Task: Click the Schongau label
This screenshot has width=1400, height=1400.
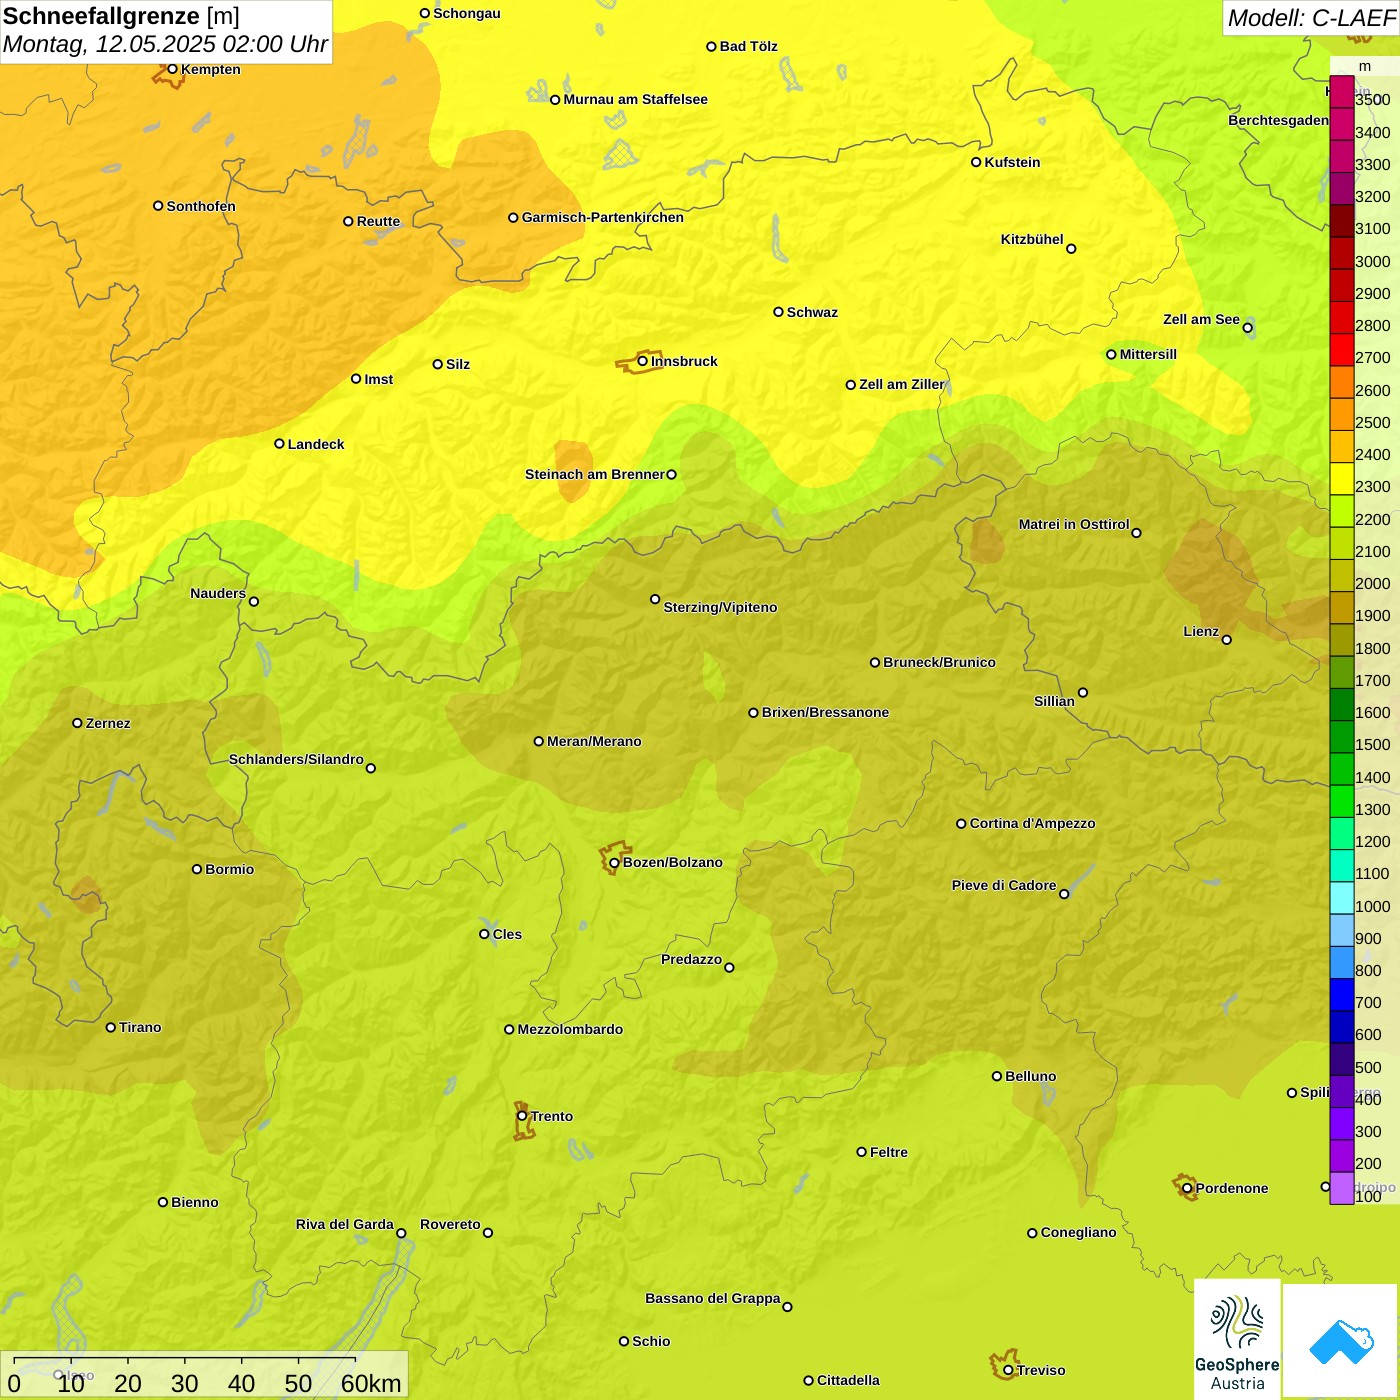Action: 466,13
